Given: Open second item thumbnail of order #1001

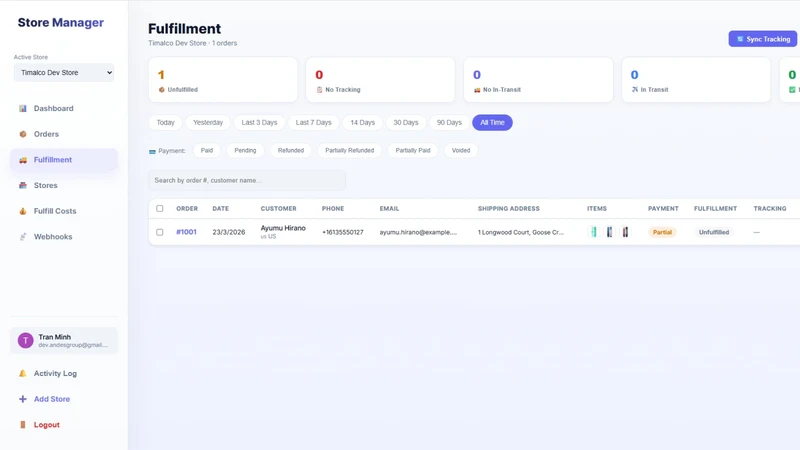Looking at the screenshot, I should pos(609,232).
